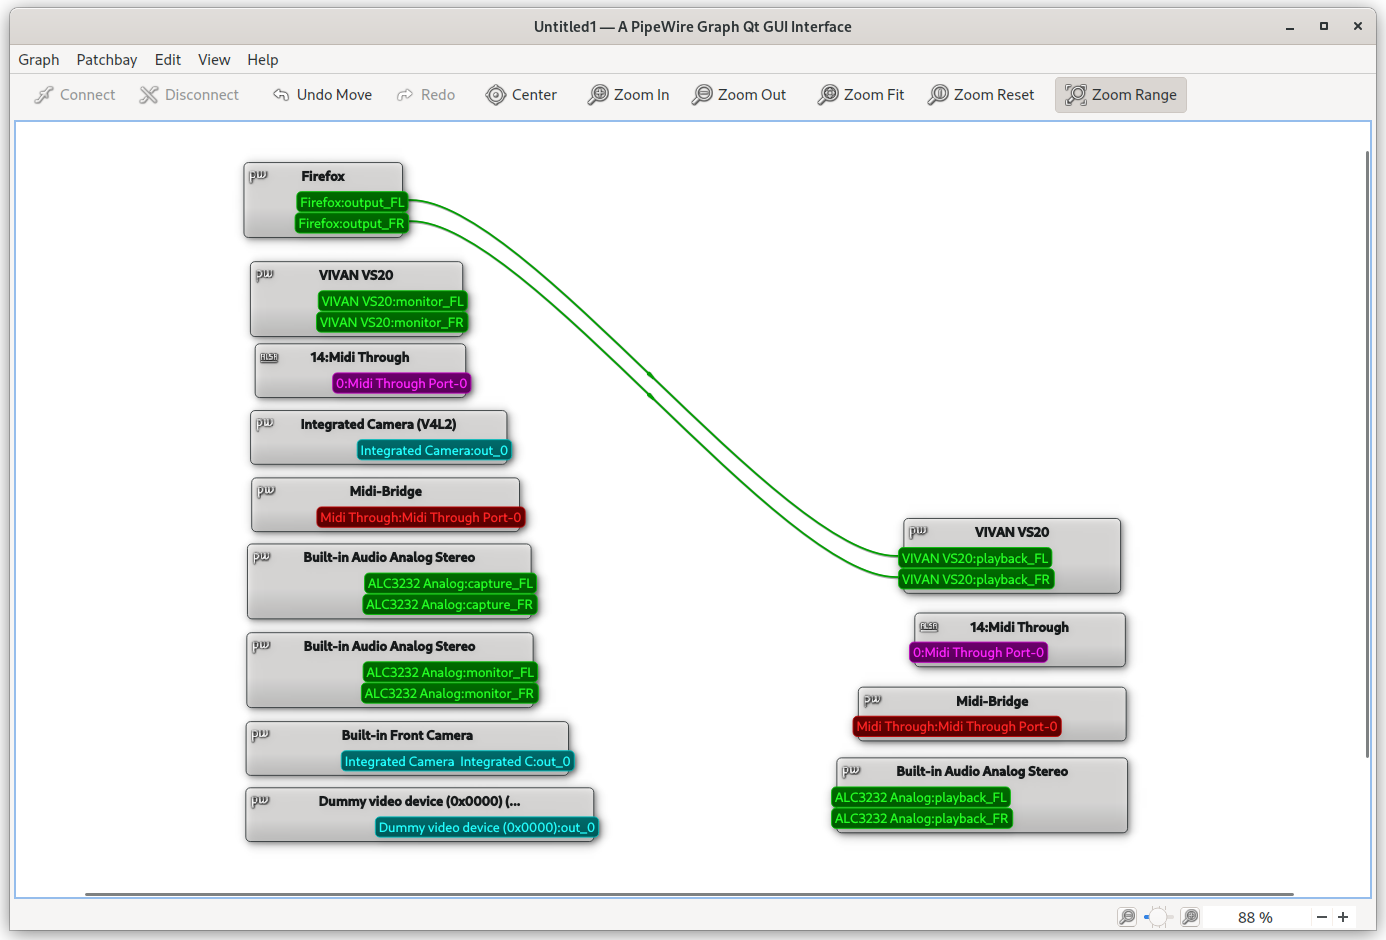Click the PipeWire icon on Dummy video device node
Image resolution: width=1386 pixels, height=940 pixels.
pos(260,800)
